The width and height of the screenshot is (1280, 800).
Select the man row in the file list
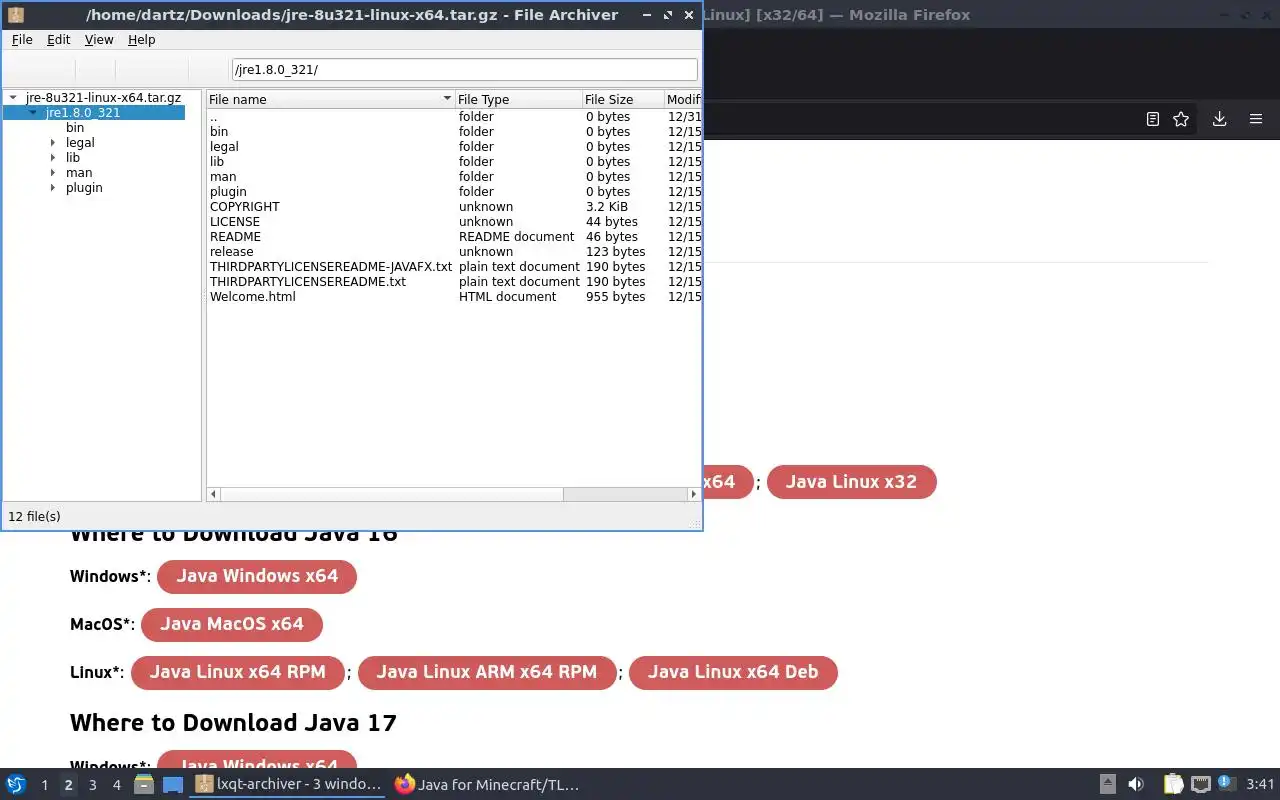pos(454,176)
